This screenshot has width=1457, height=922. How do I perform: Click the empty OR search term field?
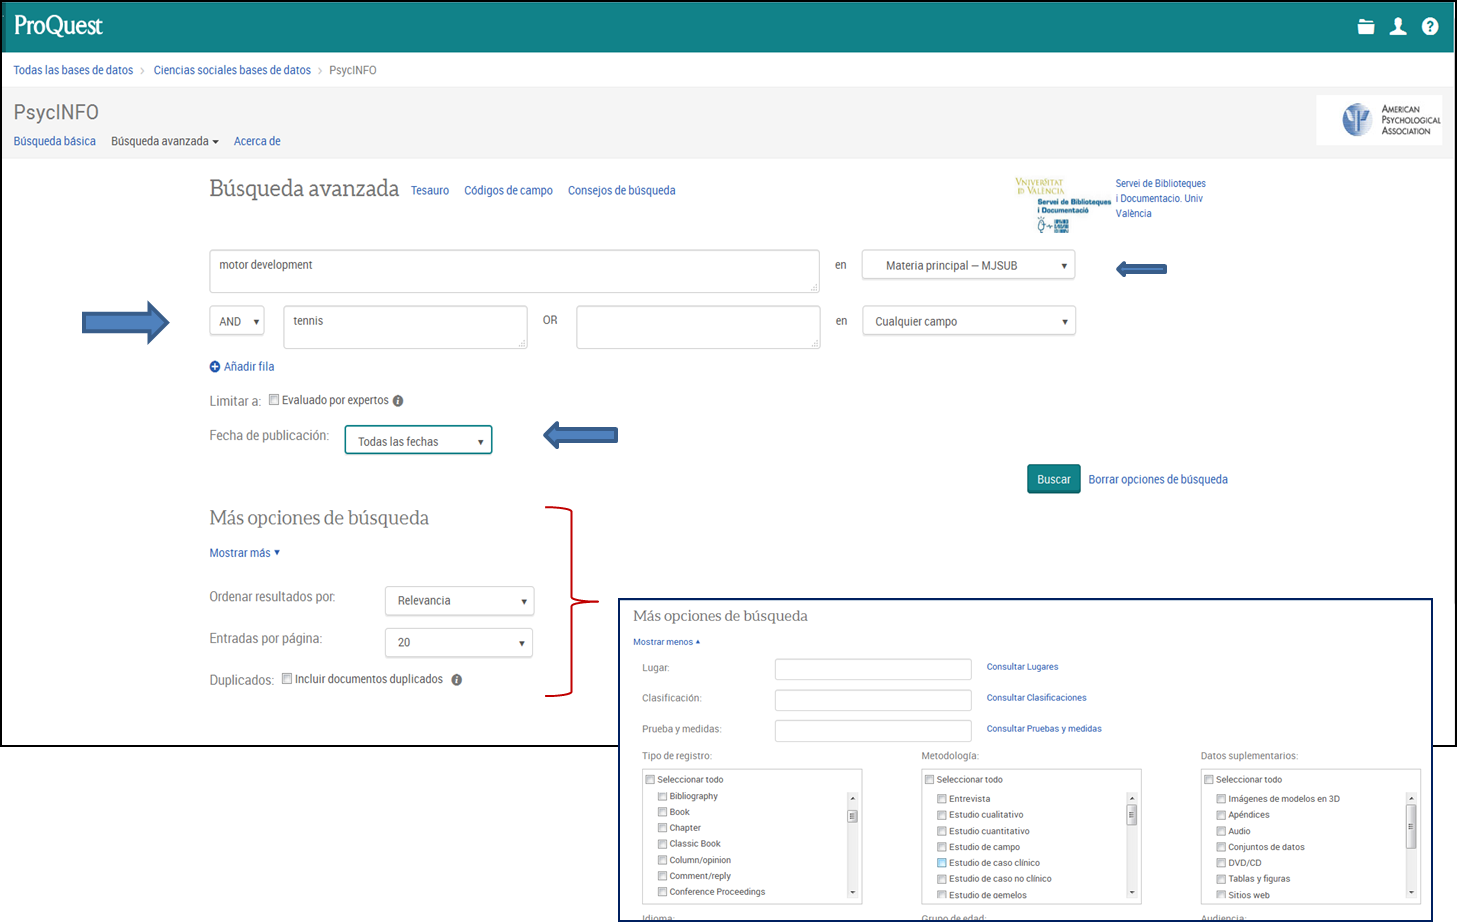(698, 327)
